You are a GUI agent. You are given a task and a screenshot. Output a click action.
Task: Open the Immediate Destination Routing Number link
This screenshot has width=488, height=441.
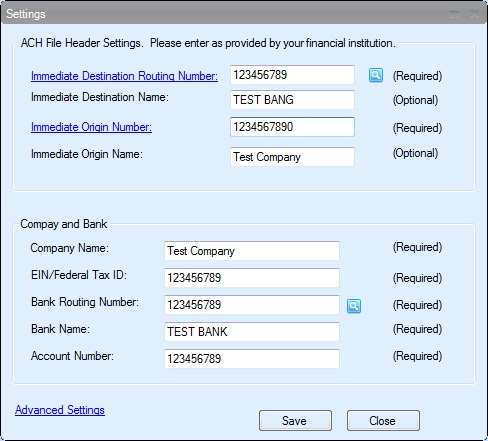click(124, 76)
